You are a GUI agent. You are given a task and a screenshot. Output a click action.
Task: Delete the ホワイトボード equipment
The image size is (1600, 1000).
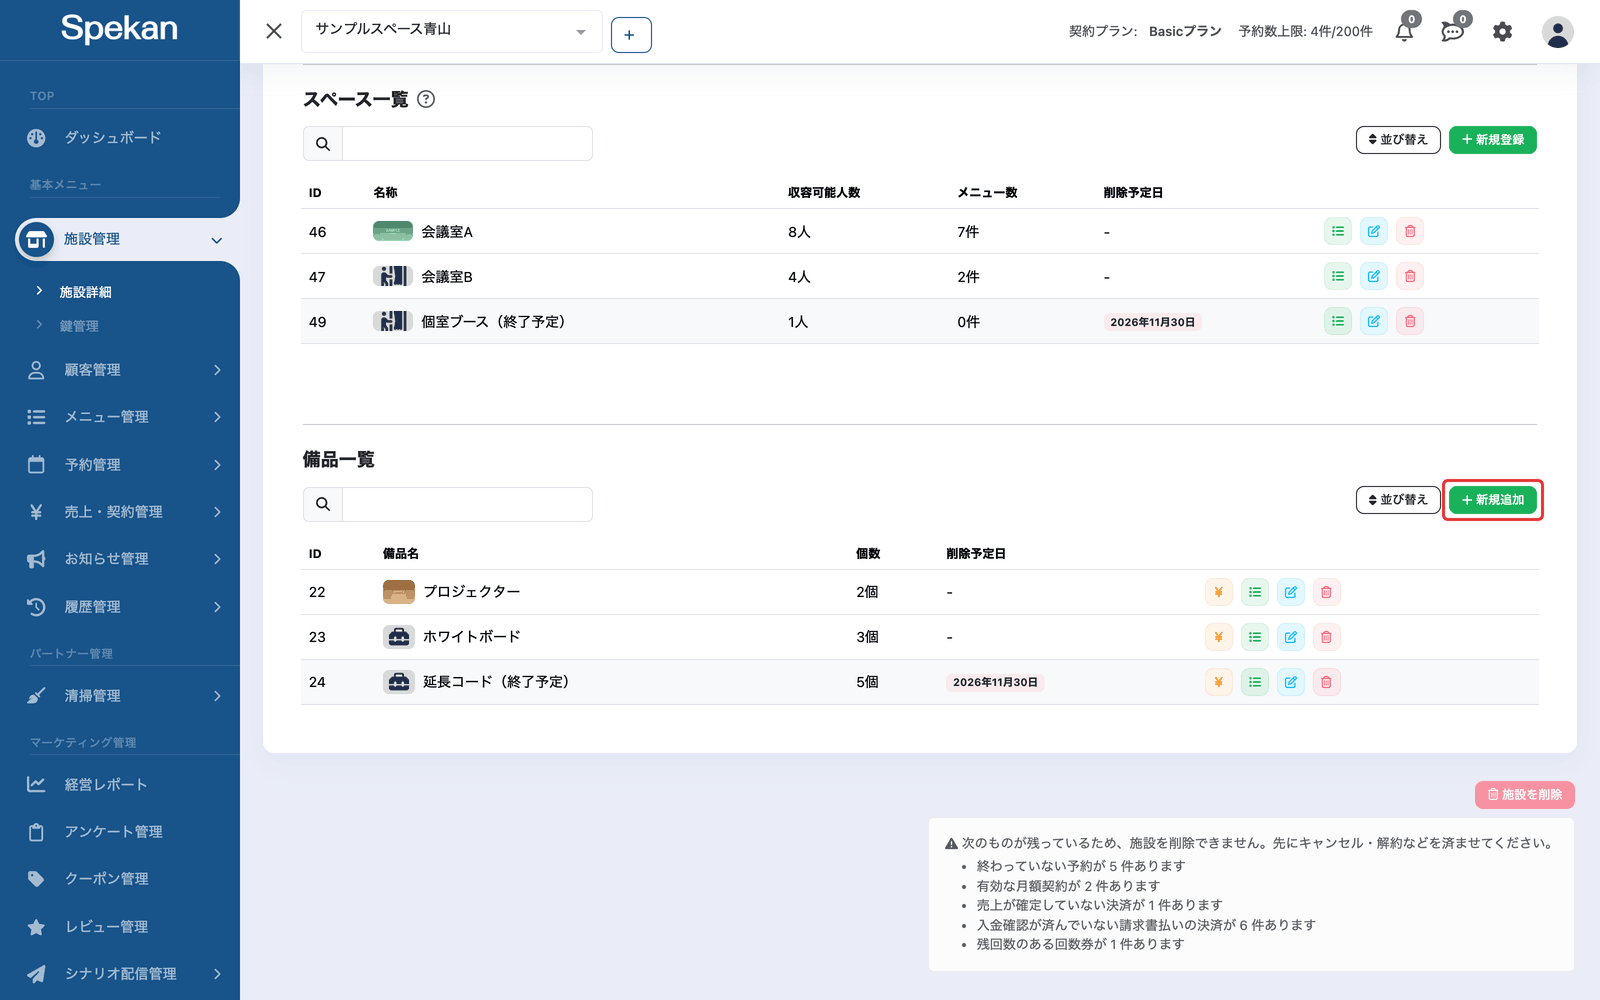tap(1327, 637)
